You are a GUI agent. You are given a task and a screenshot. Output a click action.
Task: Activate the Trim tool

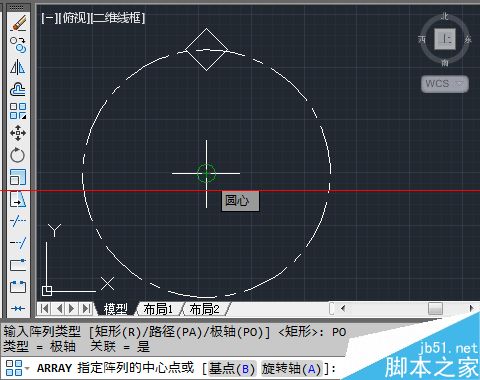pos(18,221)
